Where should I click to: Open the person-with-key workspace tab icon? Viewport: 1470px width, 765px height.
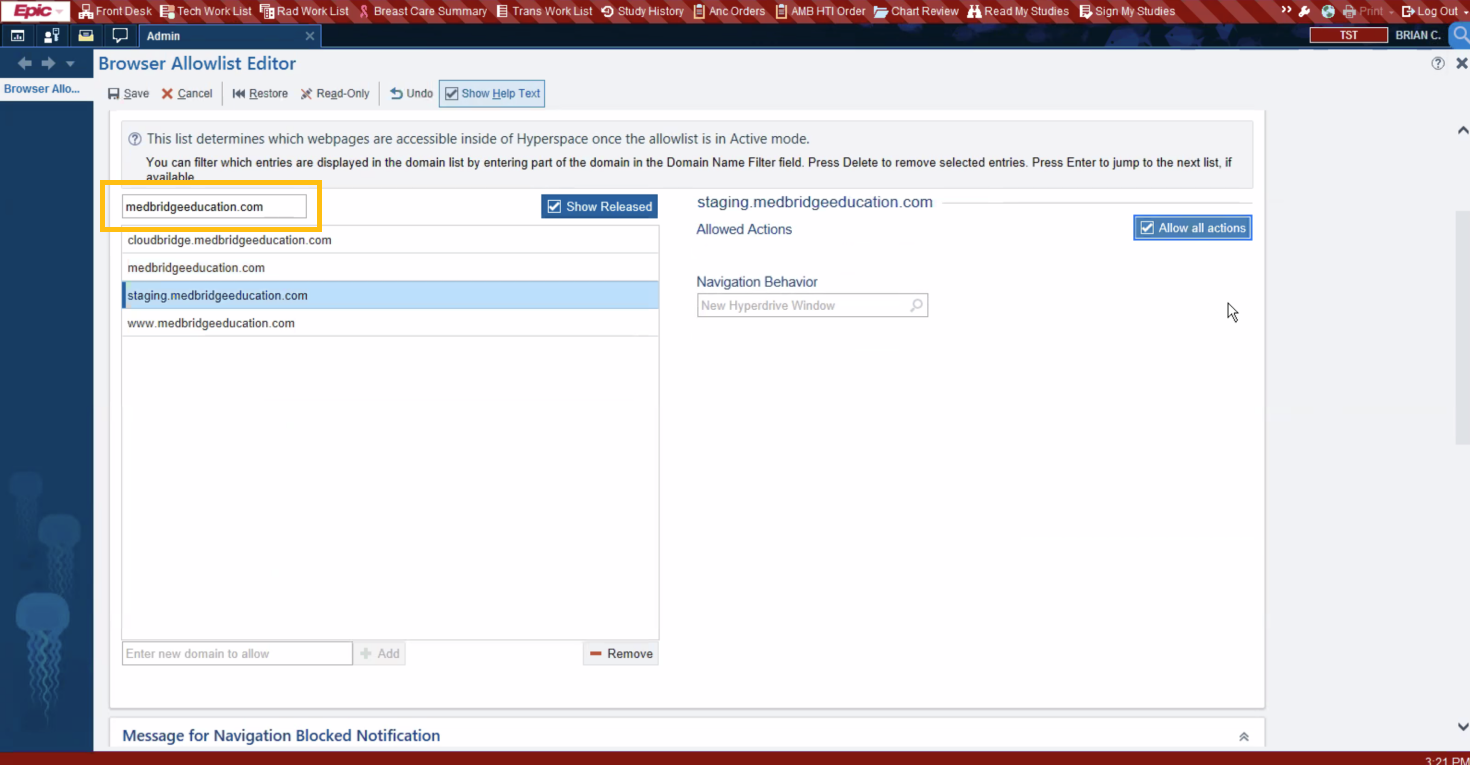[x=51, y=35]
